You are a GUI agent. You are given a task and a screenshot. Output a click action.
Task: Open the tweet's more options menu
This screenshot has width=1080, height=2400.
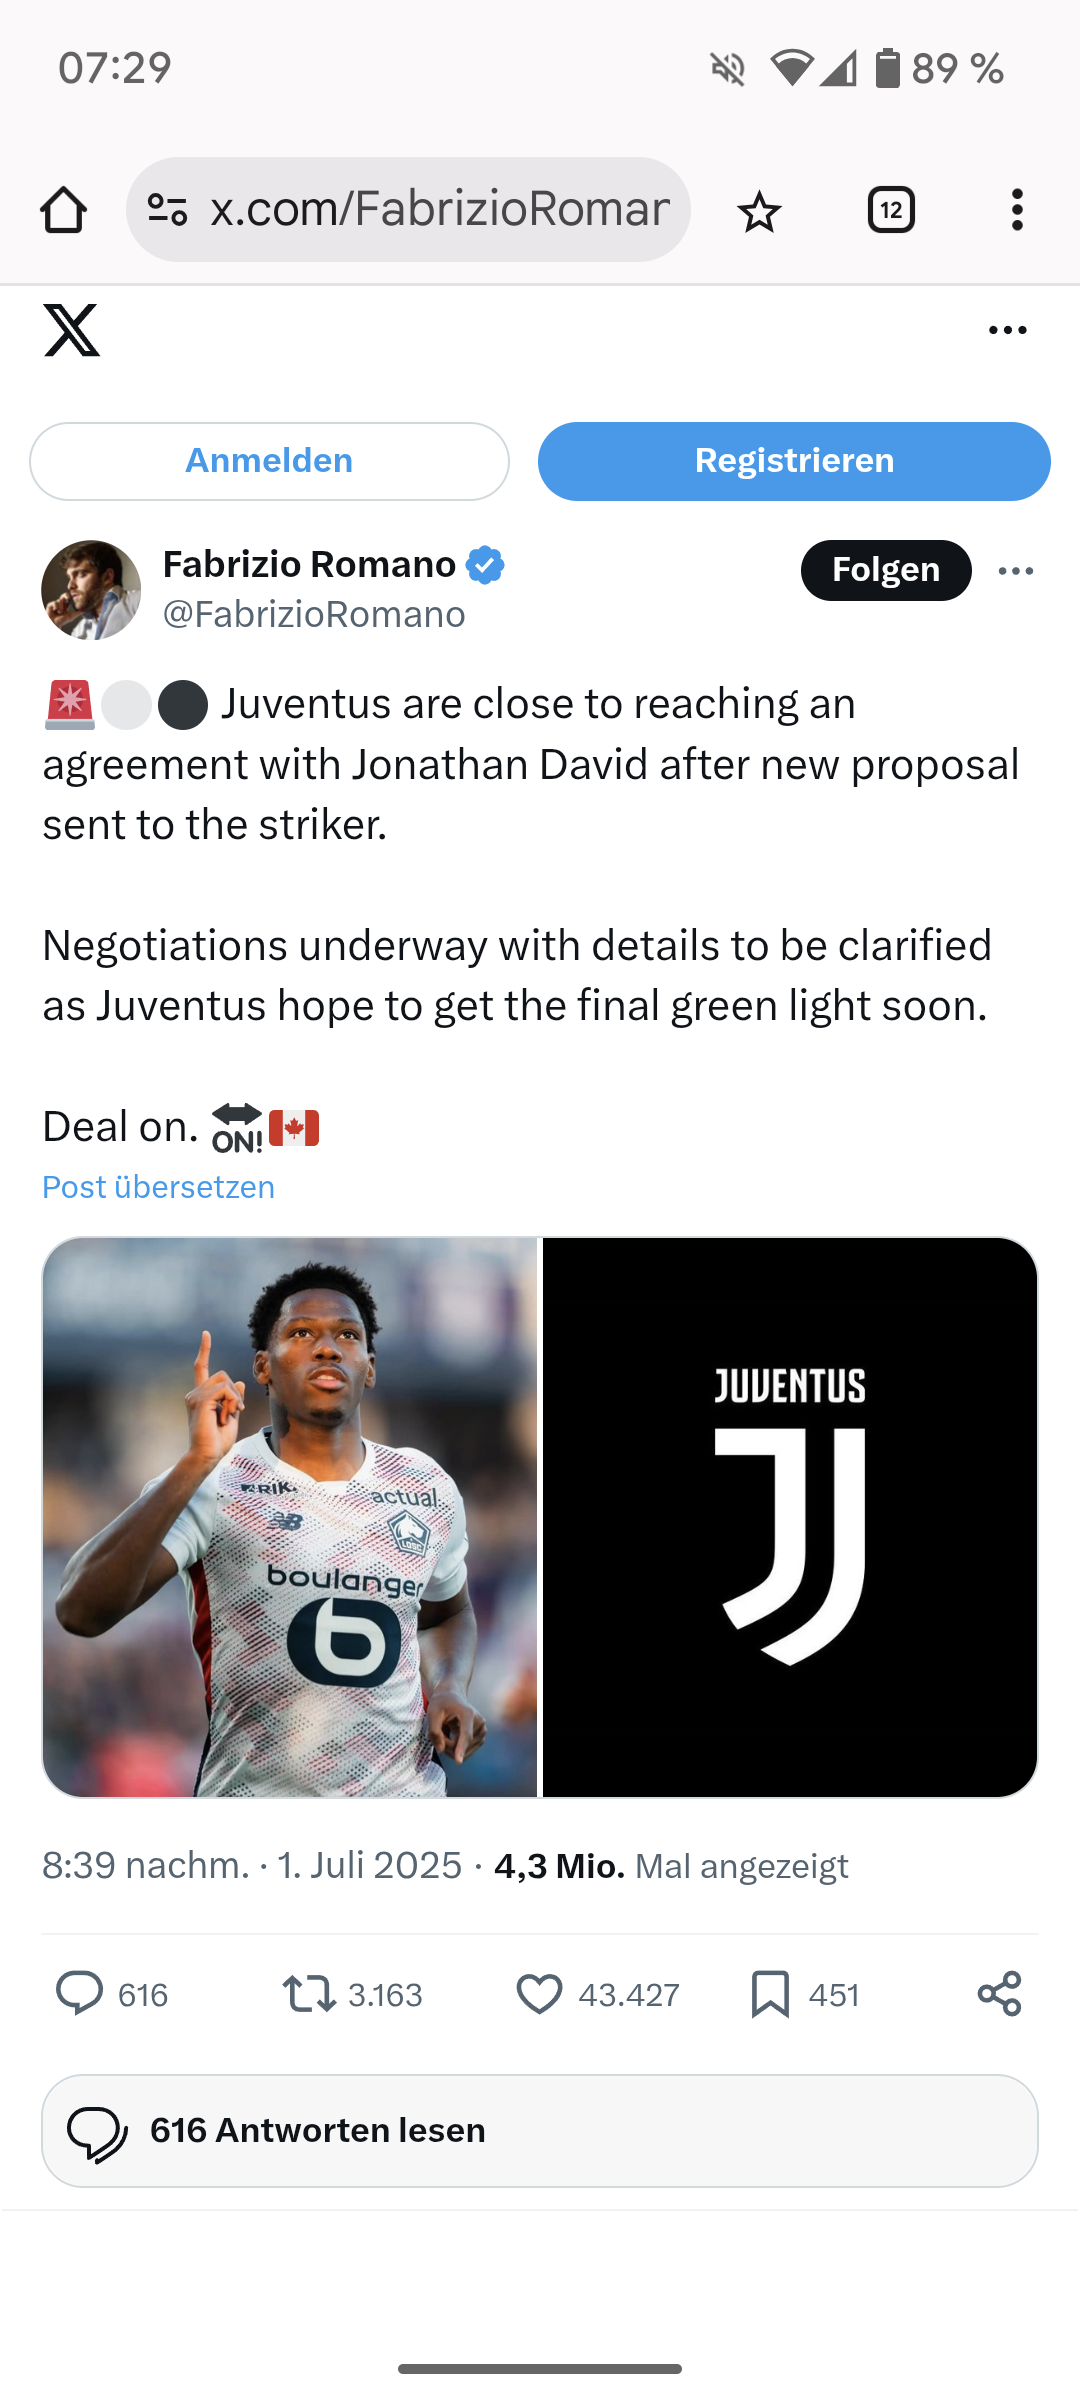point(1016,571)
